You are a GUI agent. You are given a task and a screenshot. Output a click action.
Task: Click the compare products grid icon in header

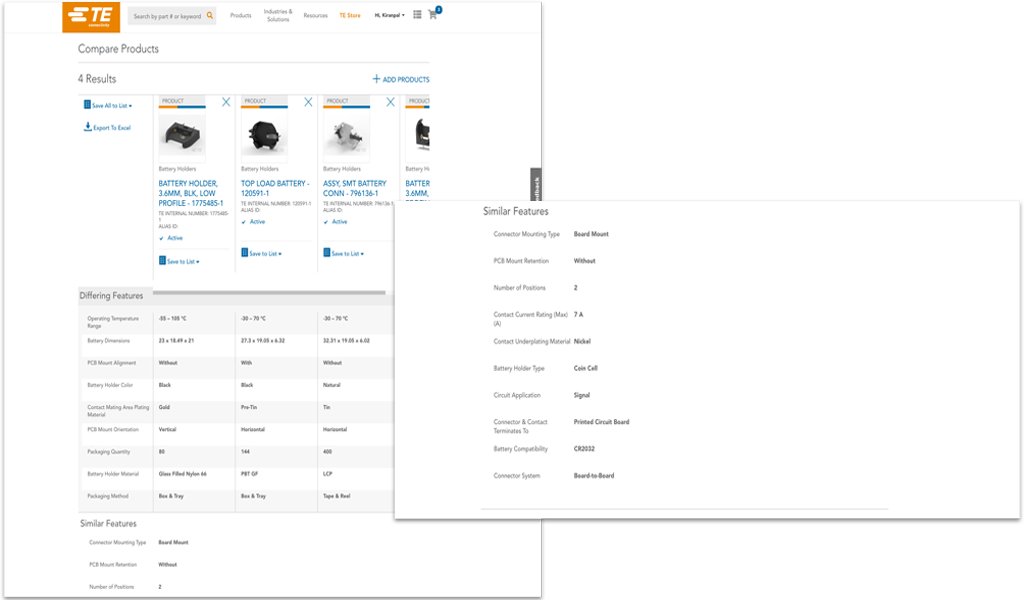tap(417, 15)
